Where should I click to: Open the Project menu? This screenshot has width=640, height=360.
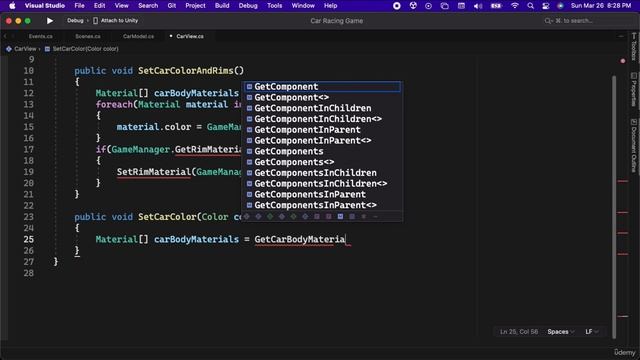(195, 6)
